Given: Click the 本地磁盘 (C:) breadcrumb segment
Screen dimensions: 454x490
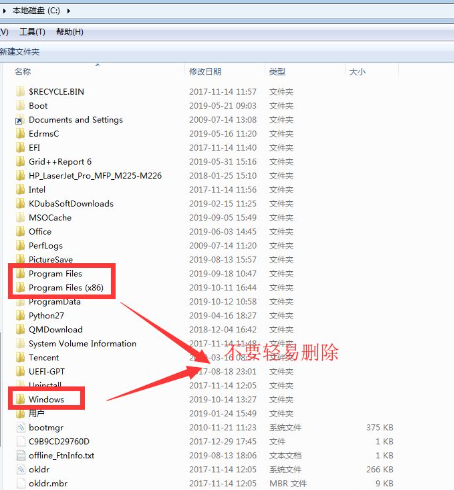Looking at the screenshot, I should [x=36, y=11].
